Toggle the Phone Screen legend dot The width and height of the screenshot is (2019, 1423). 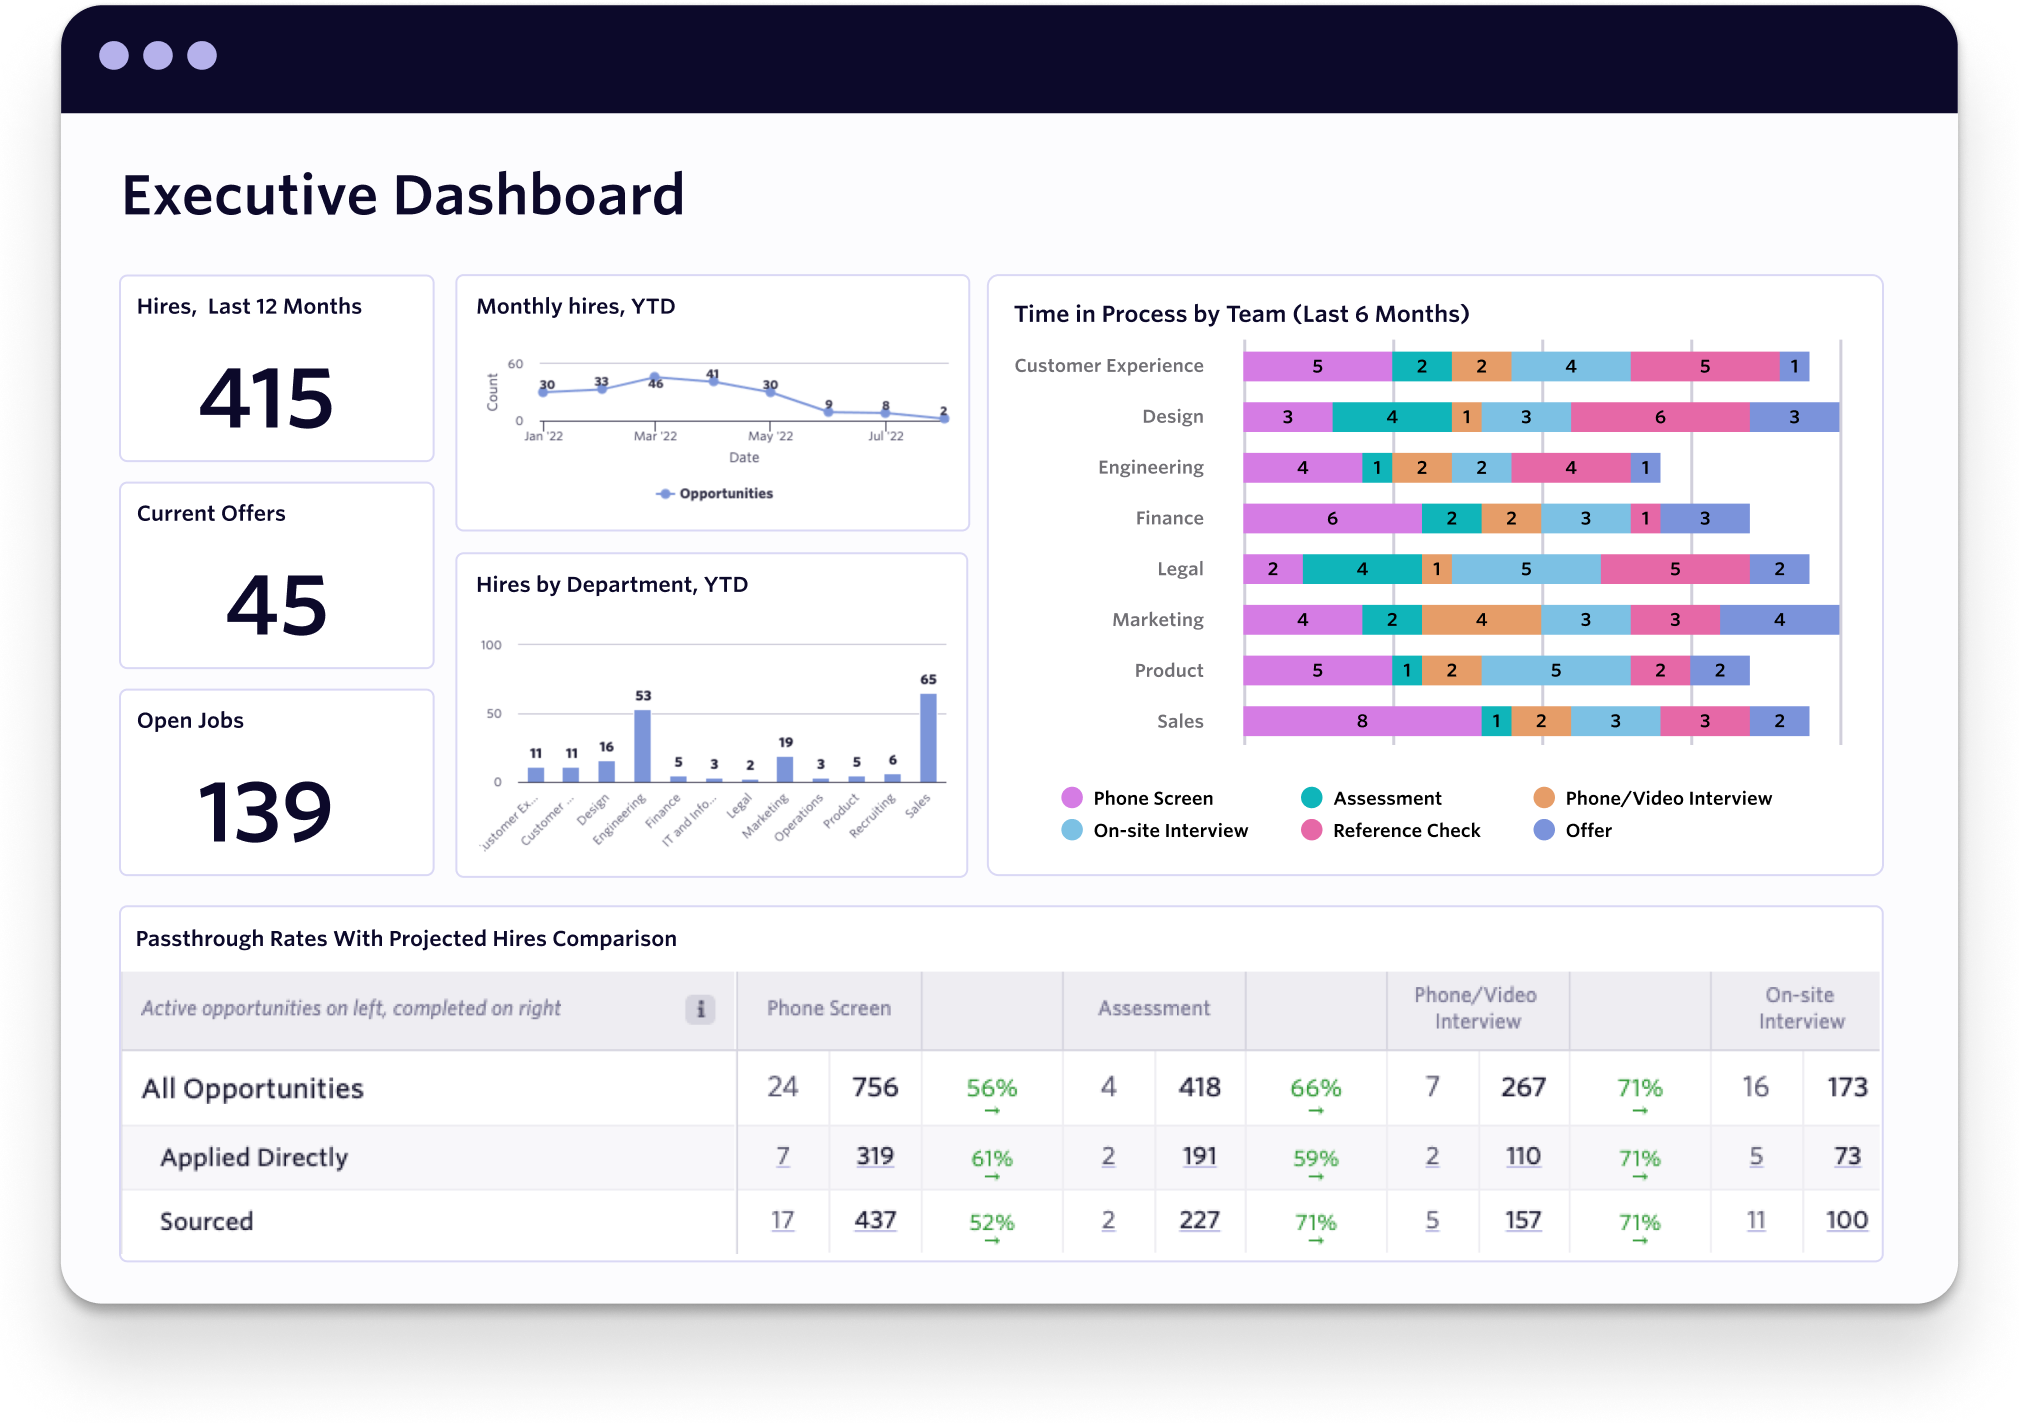[1072, 798]
